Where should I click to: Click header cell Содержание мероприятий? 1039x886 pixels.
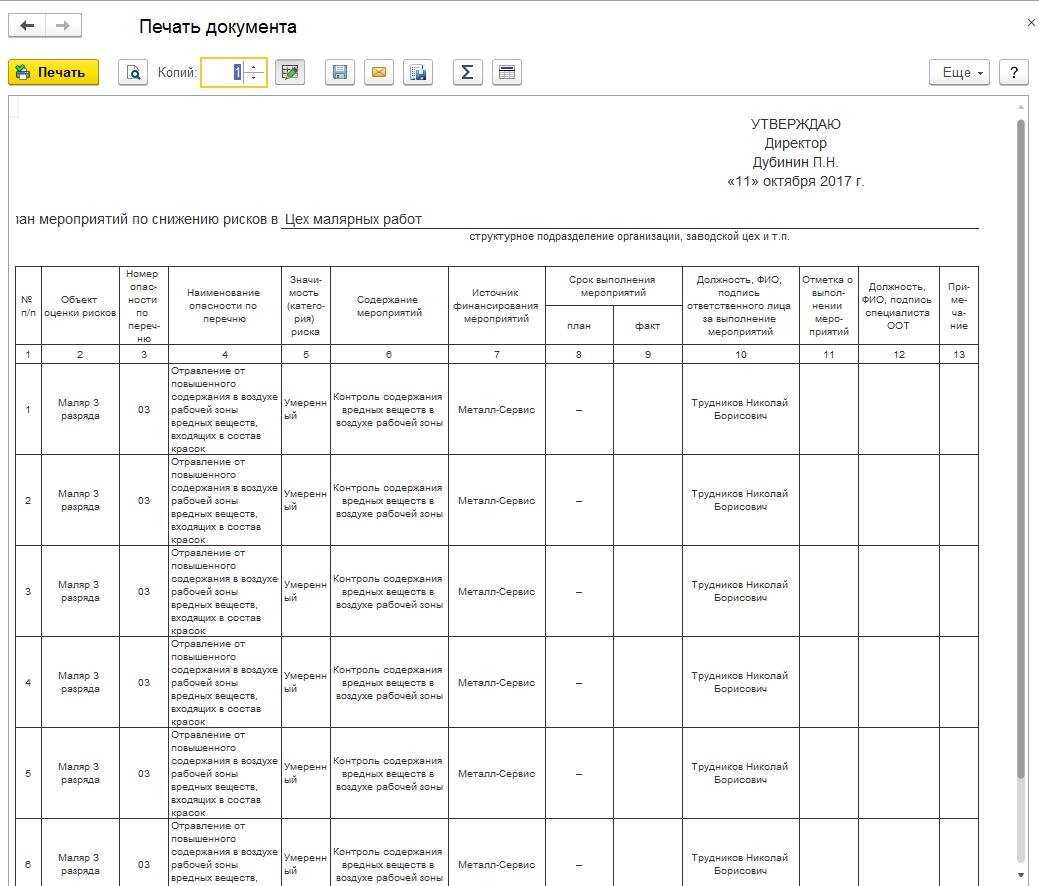(390, 306)
